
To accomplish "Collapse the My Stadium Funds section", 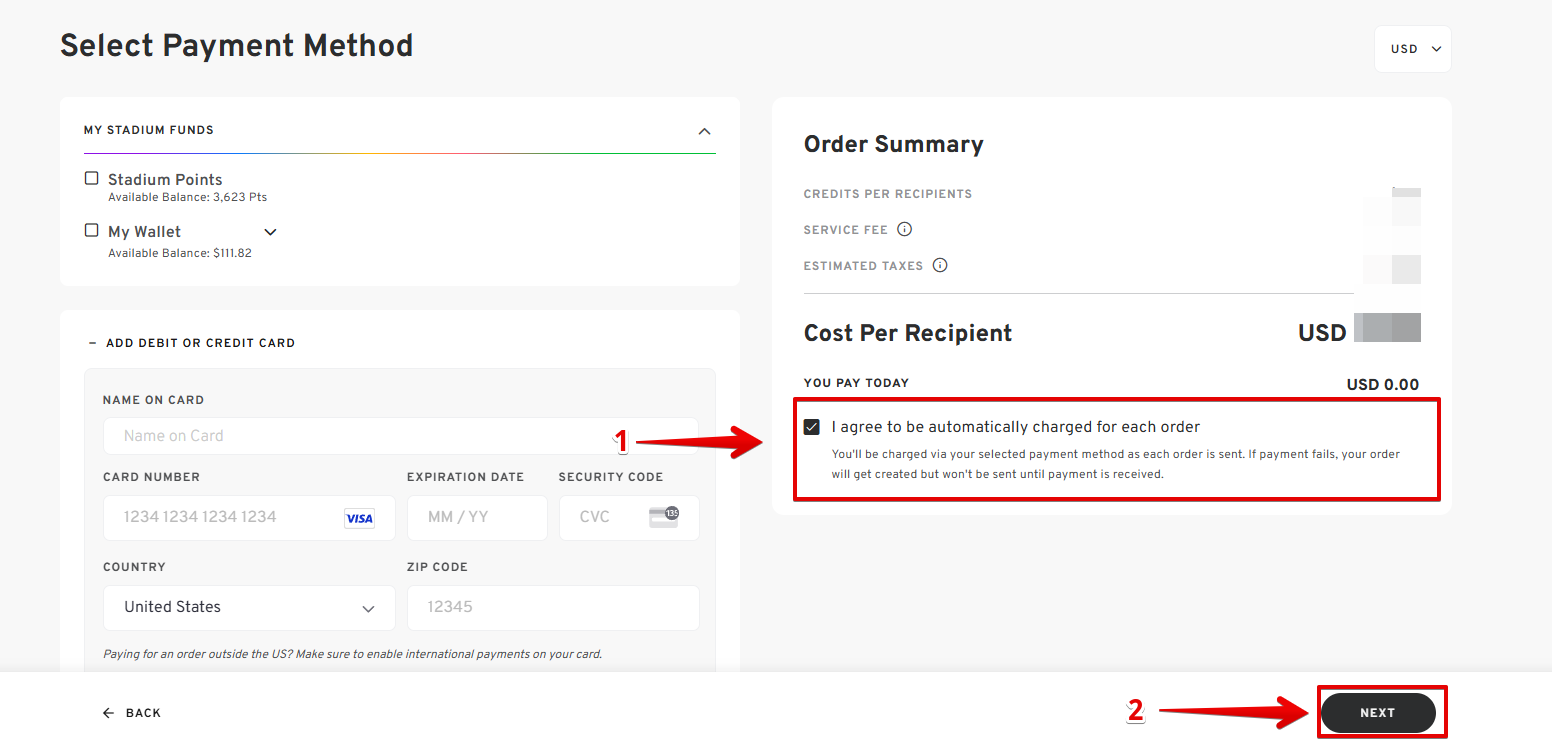I will tap(704, 131).
